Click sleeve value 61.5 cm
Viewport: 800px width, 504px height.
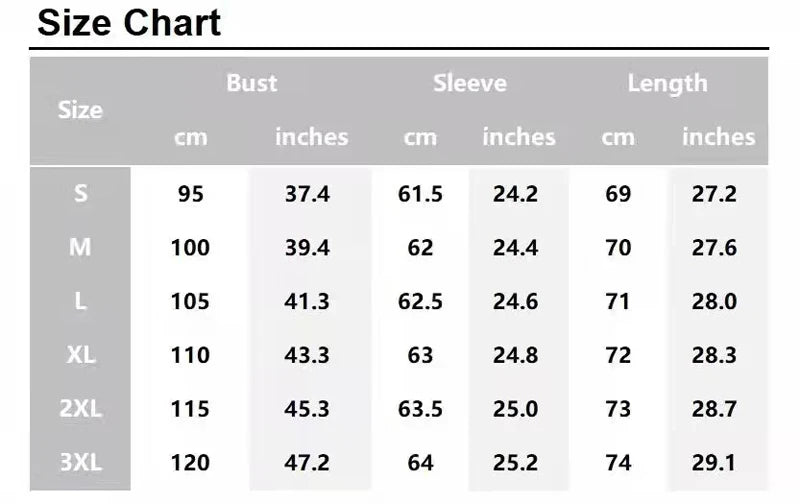420,194
